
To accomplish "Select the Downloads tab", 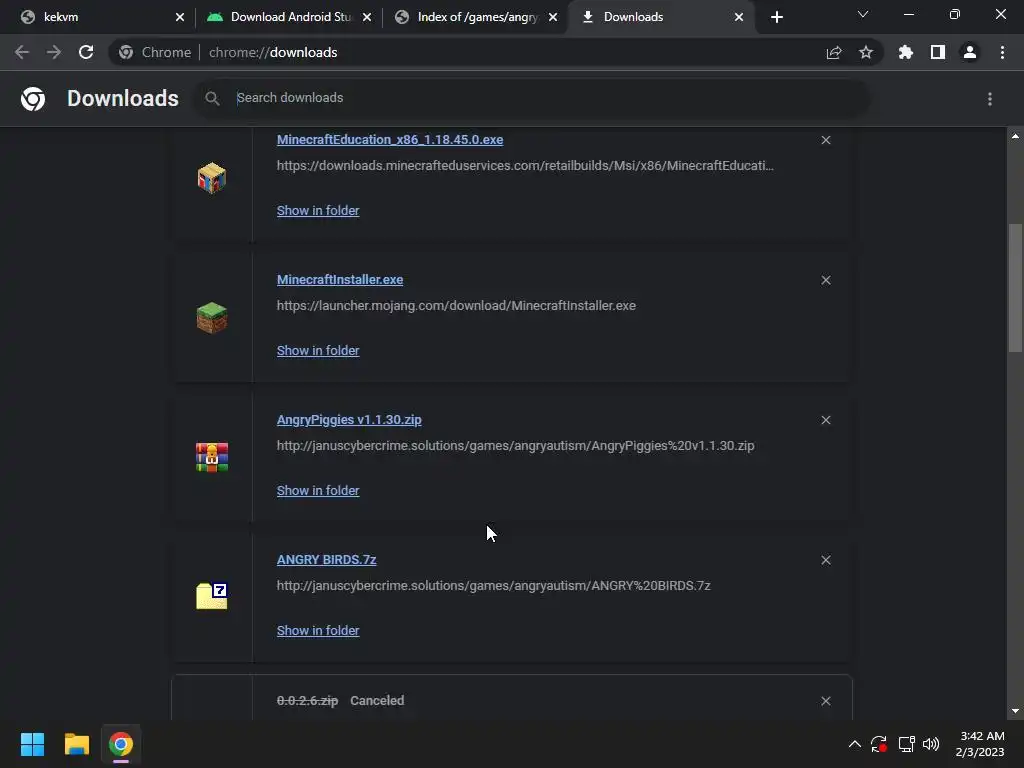I will click(x=661, y=17).
